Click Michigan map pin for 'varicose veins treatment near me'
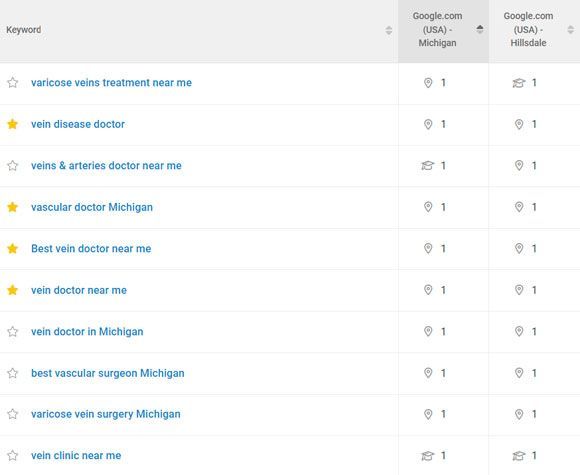Viewport: 580px width, 475px height. (428, 82)
